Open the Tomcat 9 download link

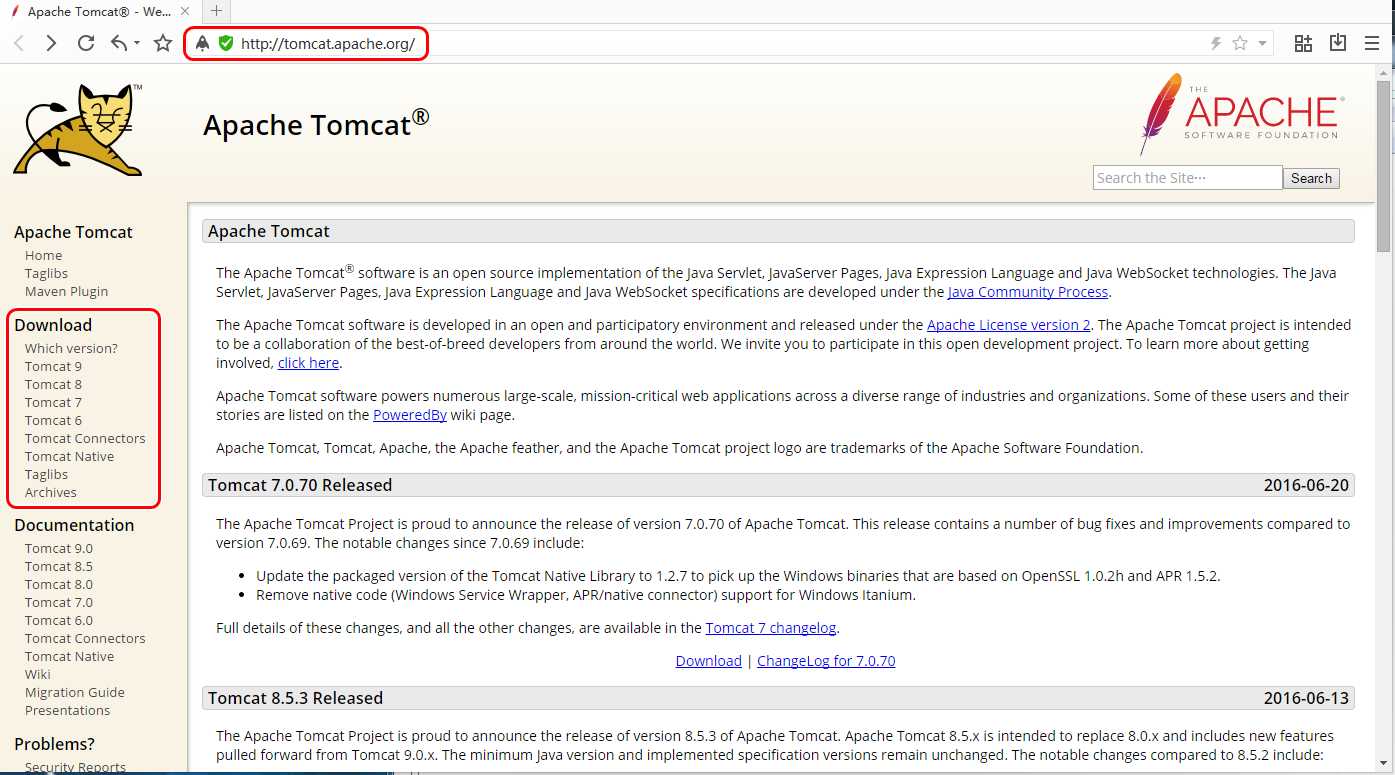[53, 366]
